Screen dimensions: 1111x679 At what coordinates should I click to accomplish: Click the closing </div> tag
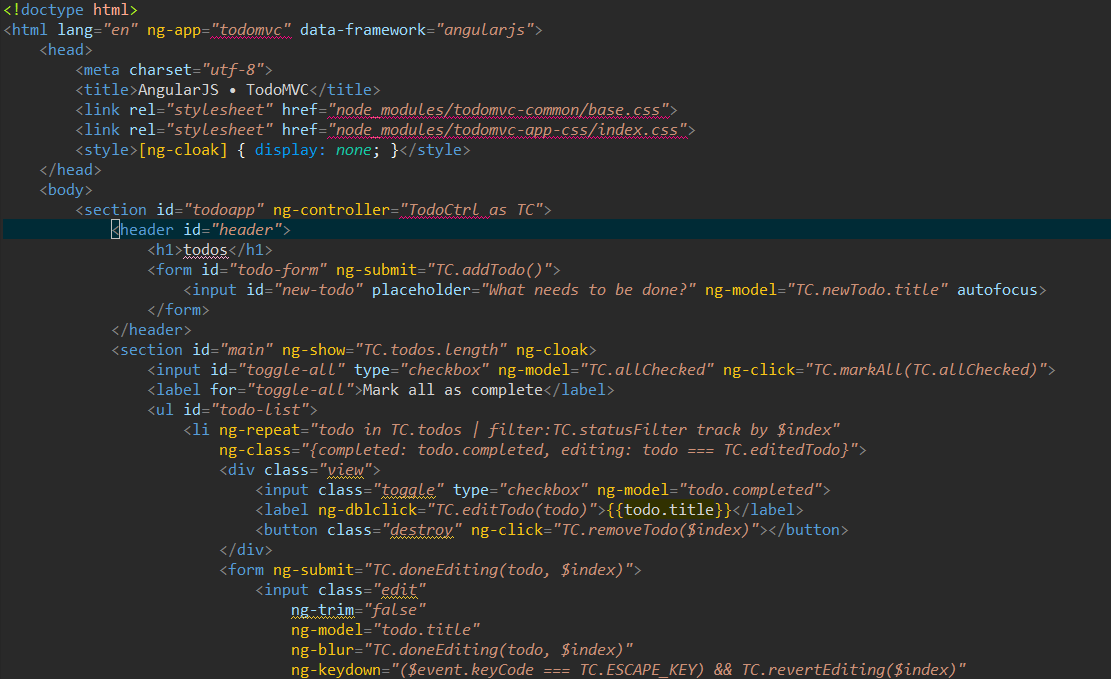click(246, 549)
